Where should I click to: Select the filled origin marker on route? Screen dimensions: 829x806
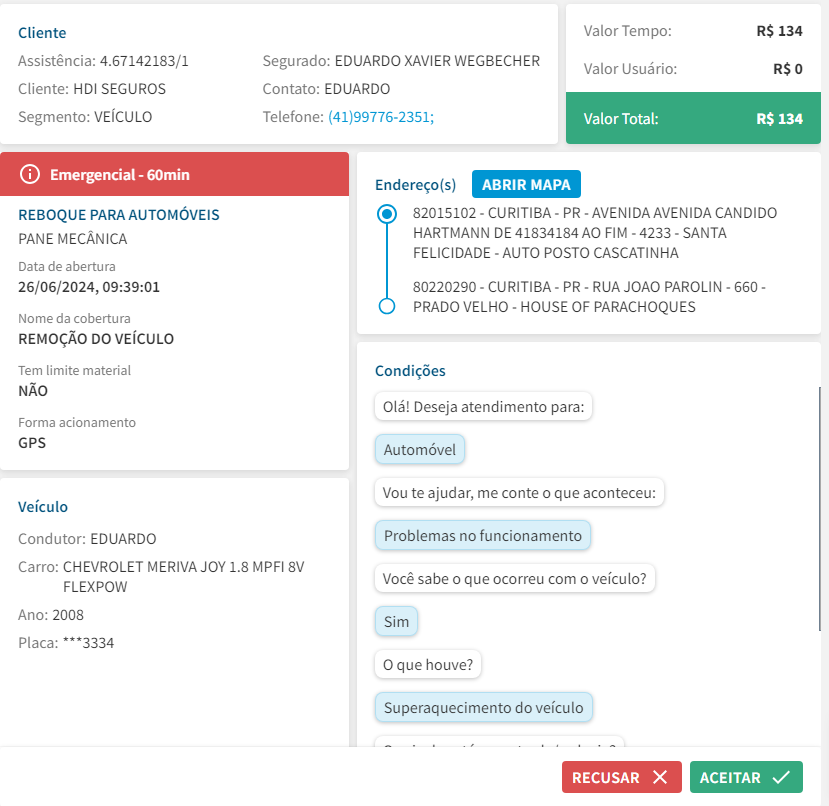click(386, 214)
